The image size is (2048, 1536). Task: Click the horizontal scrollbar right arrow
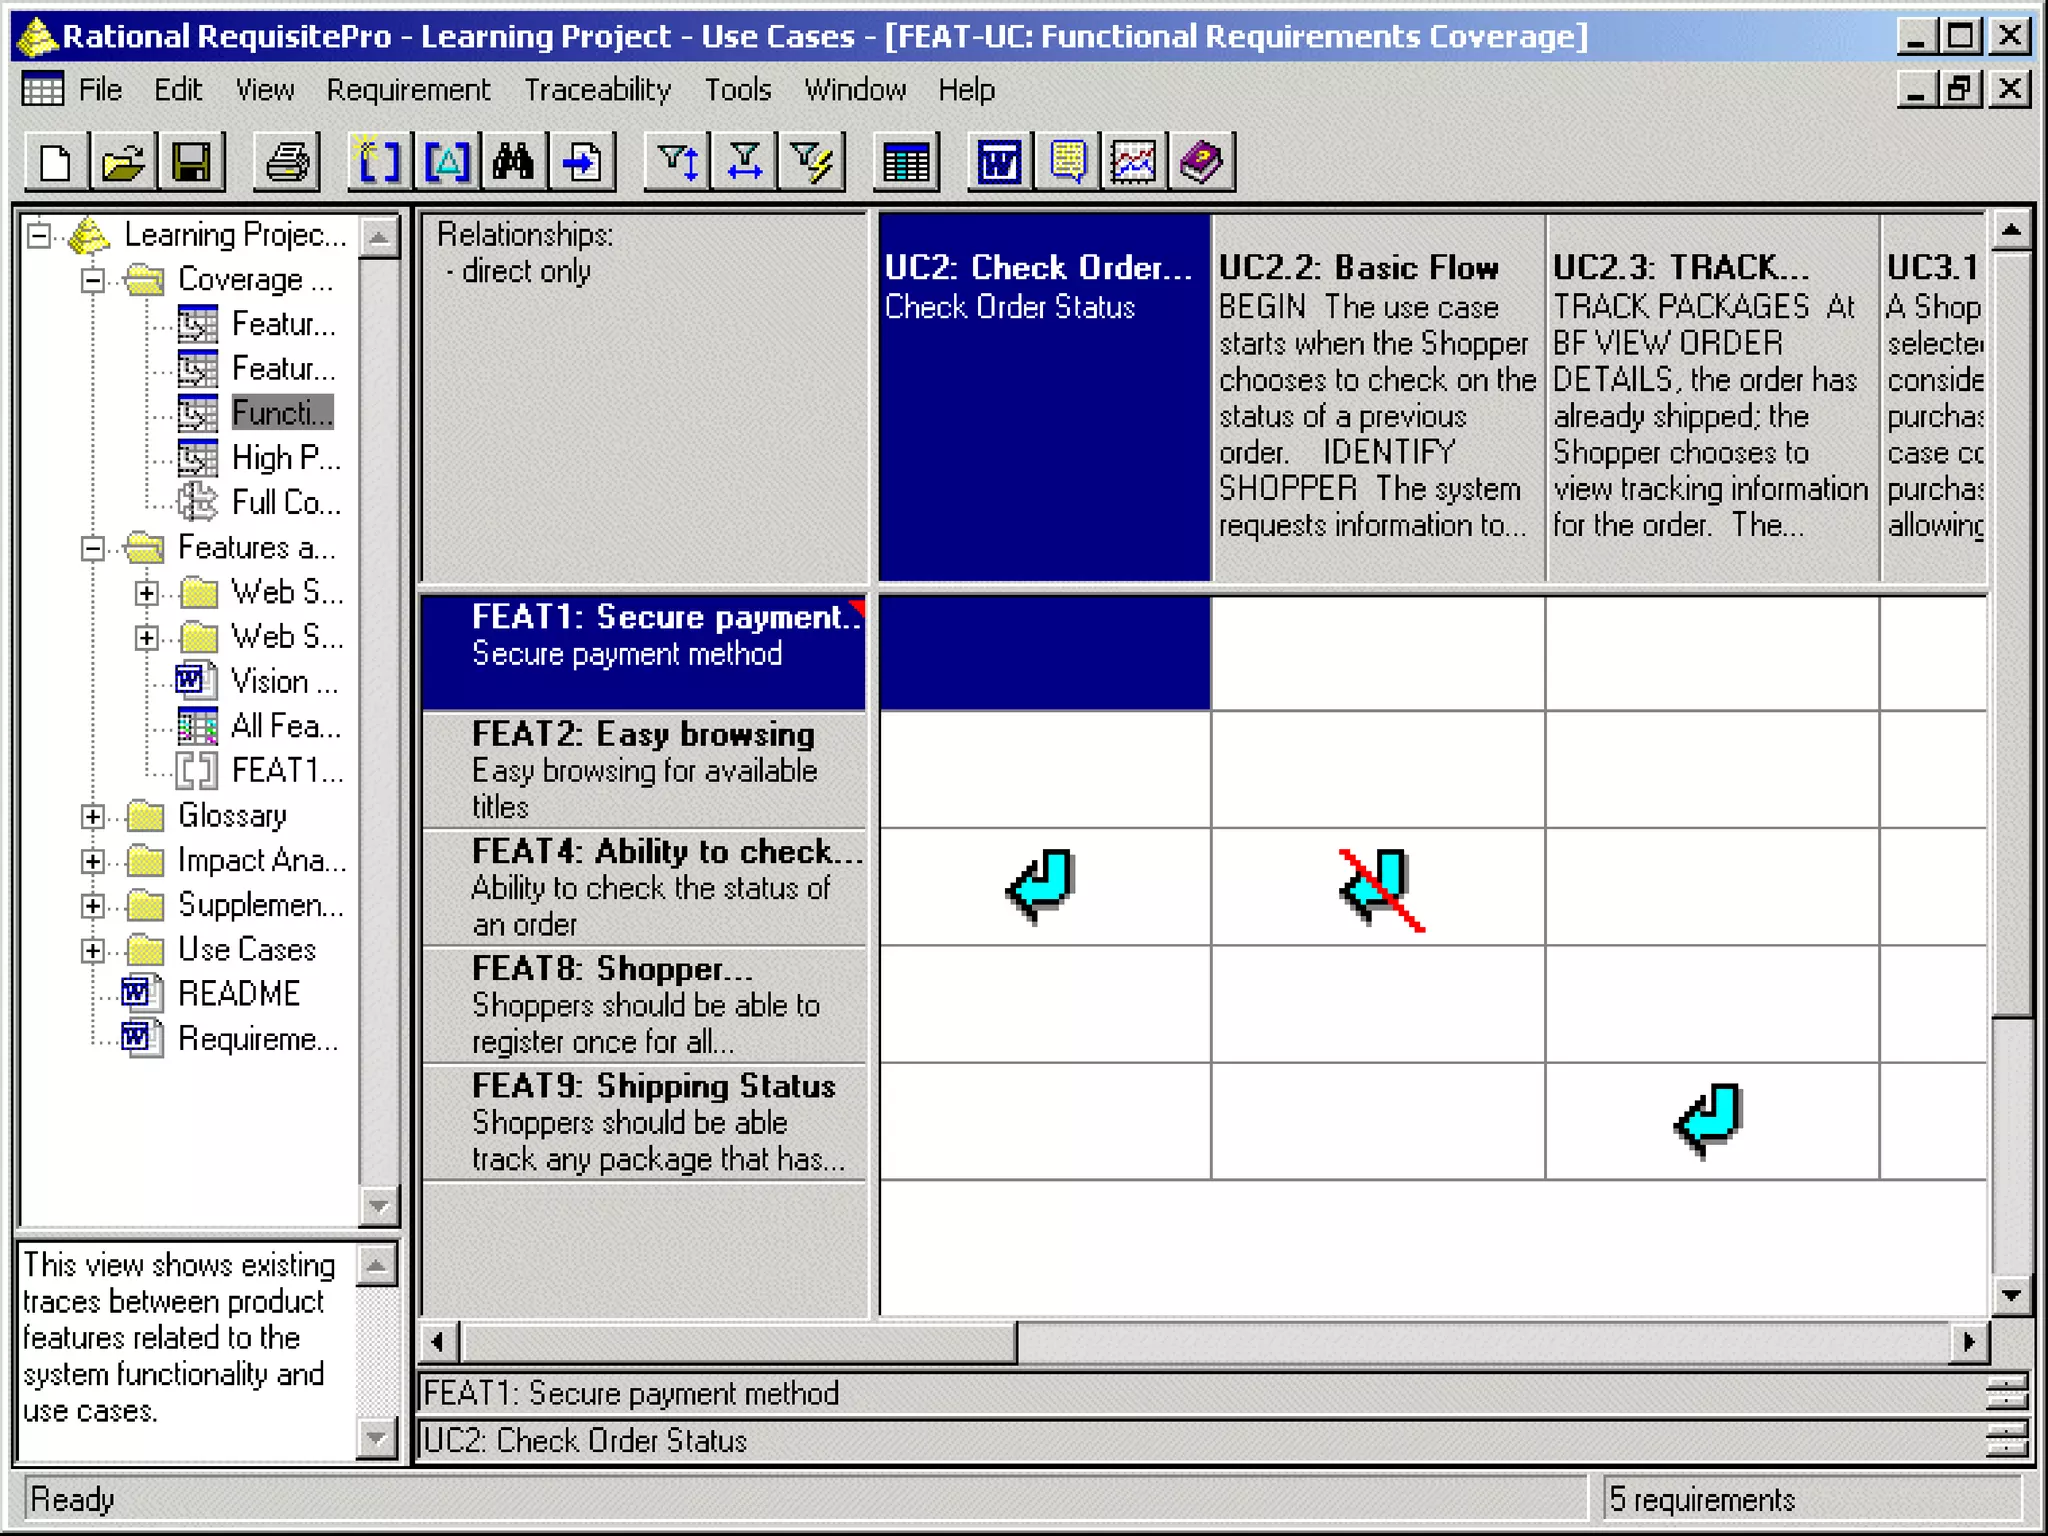1968,1341
